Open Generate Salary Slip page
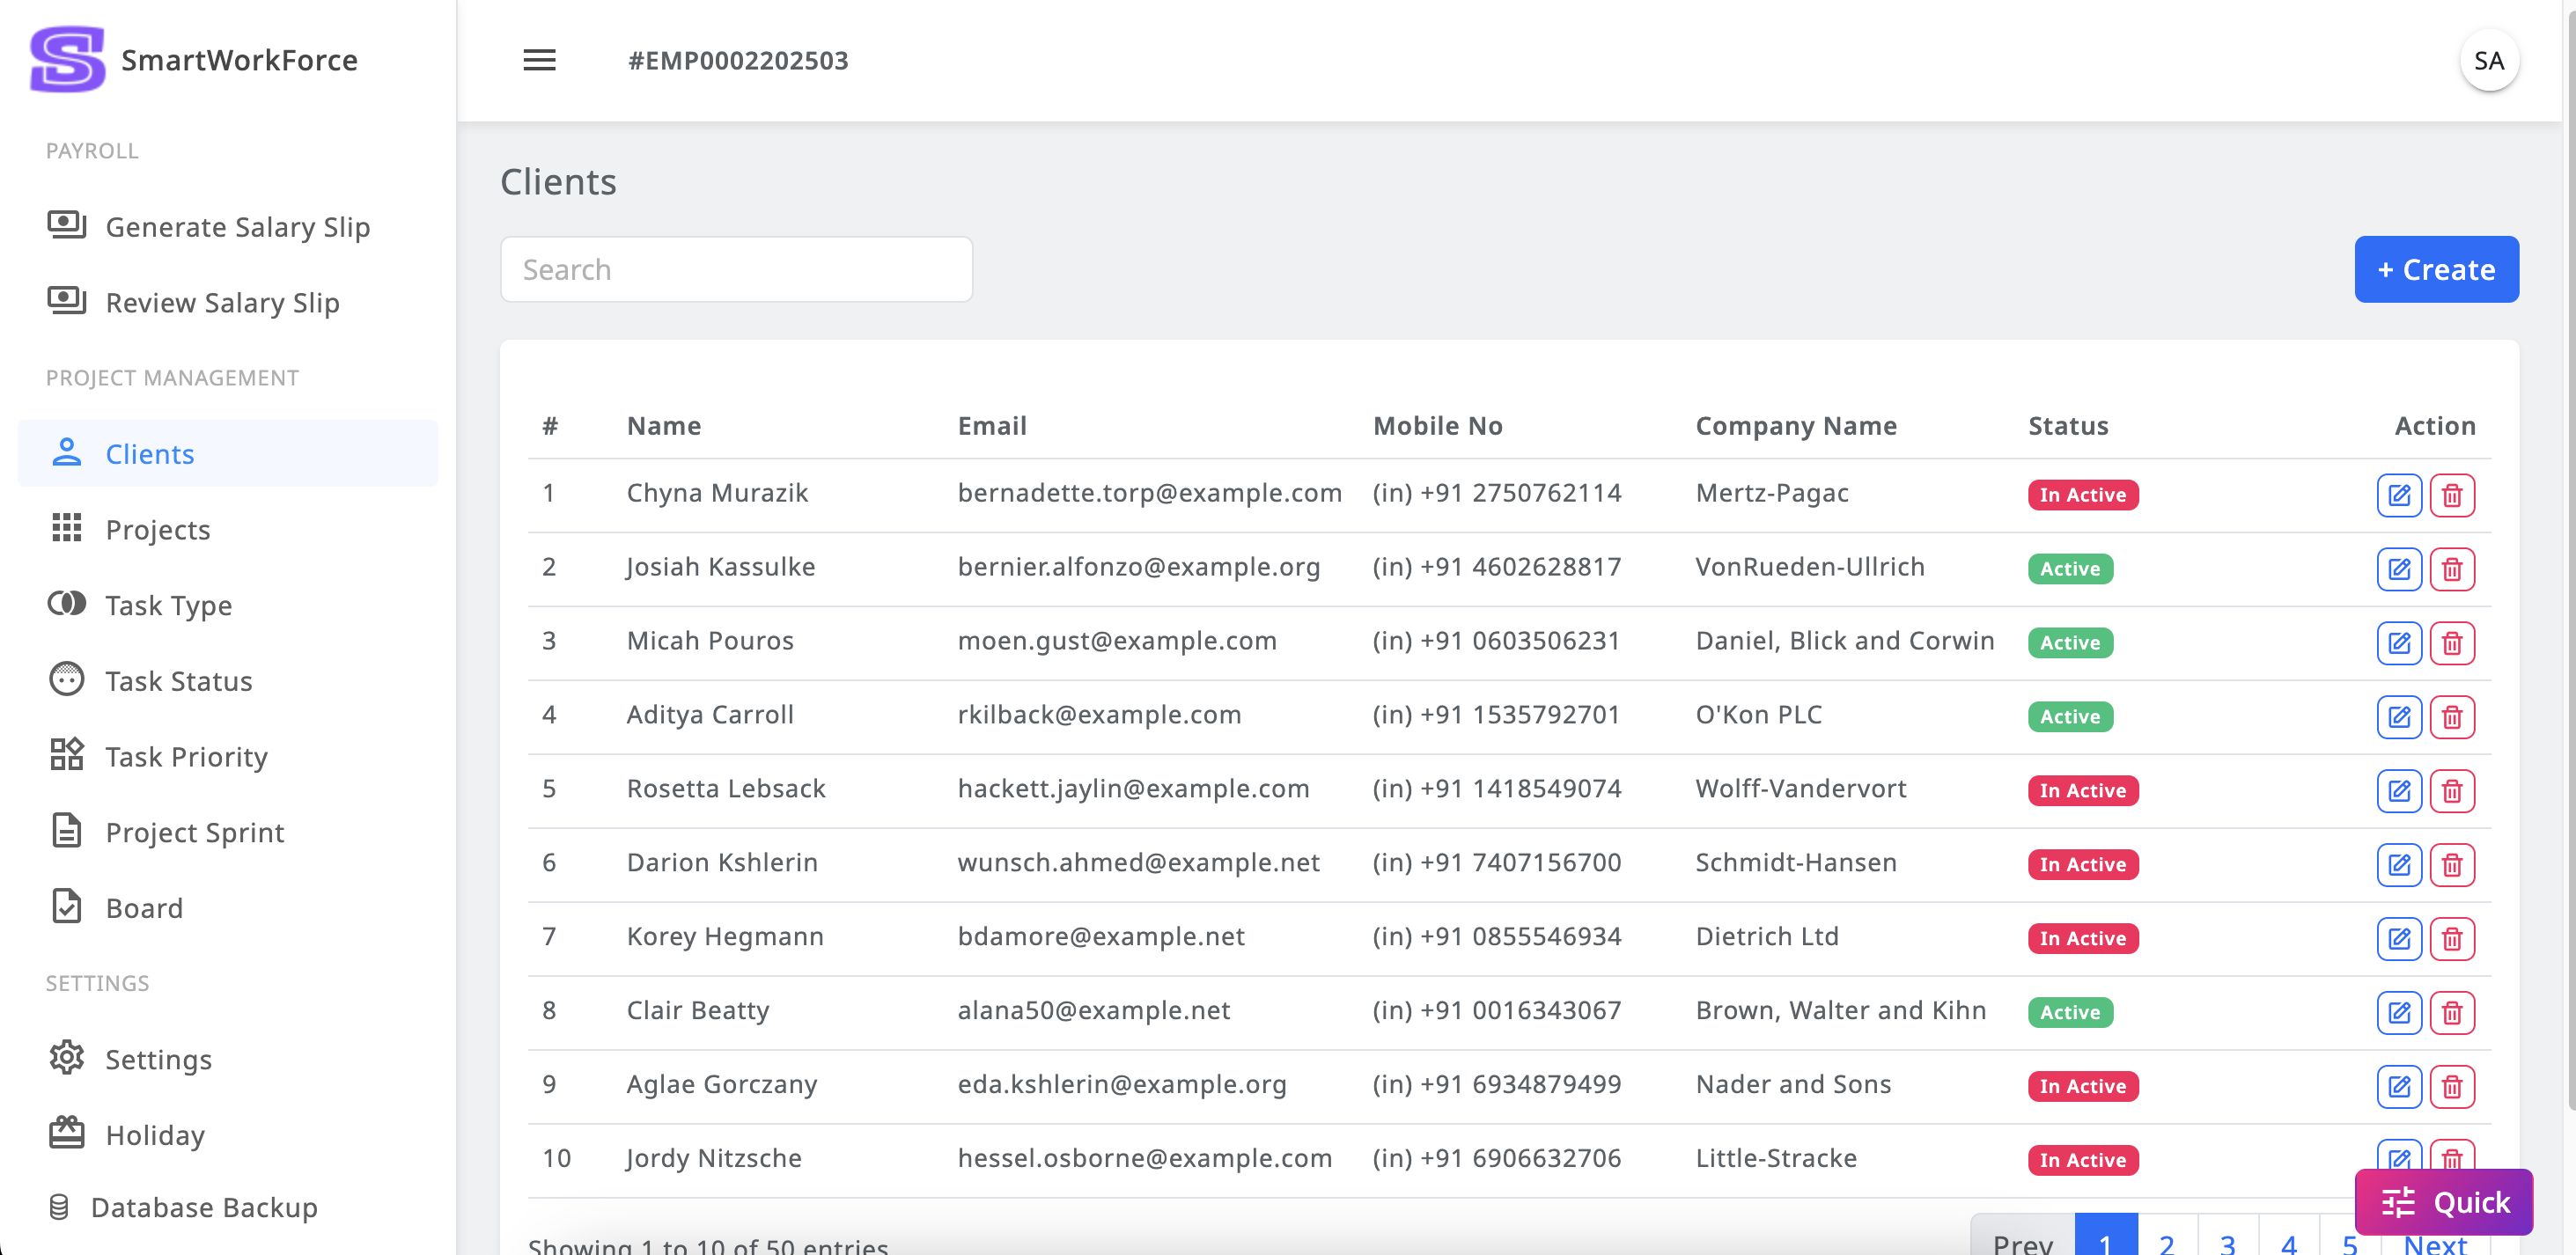 click(x=237, y=227)
